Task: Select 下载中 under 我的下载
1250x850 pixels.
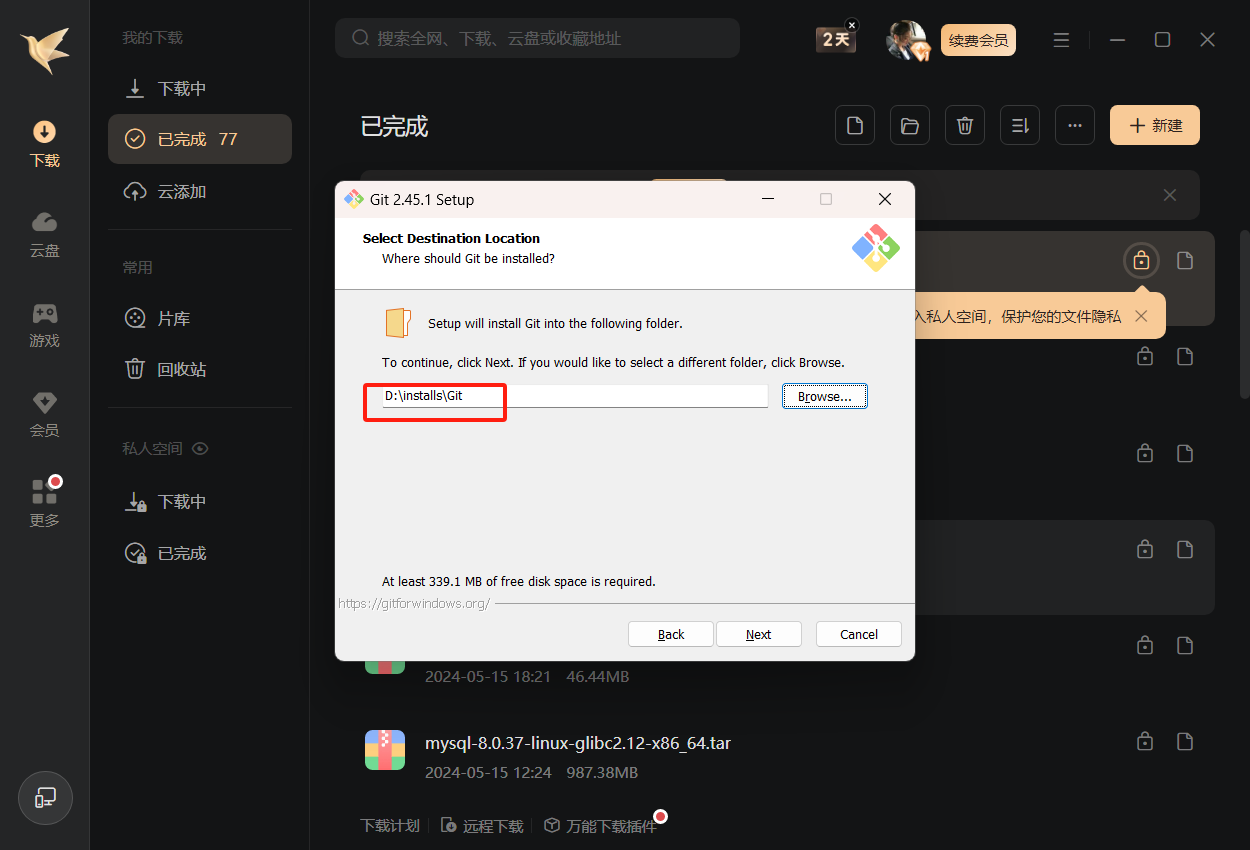Action: 200,88
